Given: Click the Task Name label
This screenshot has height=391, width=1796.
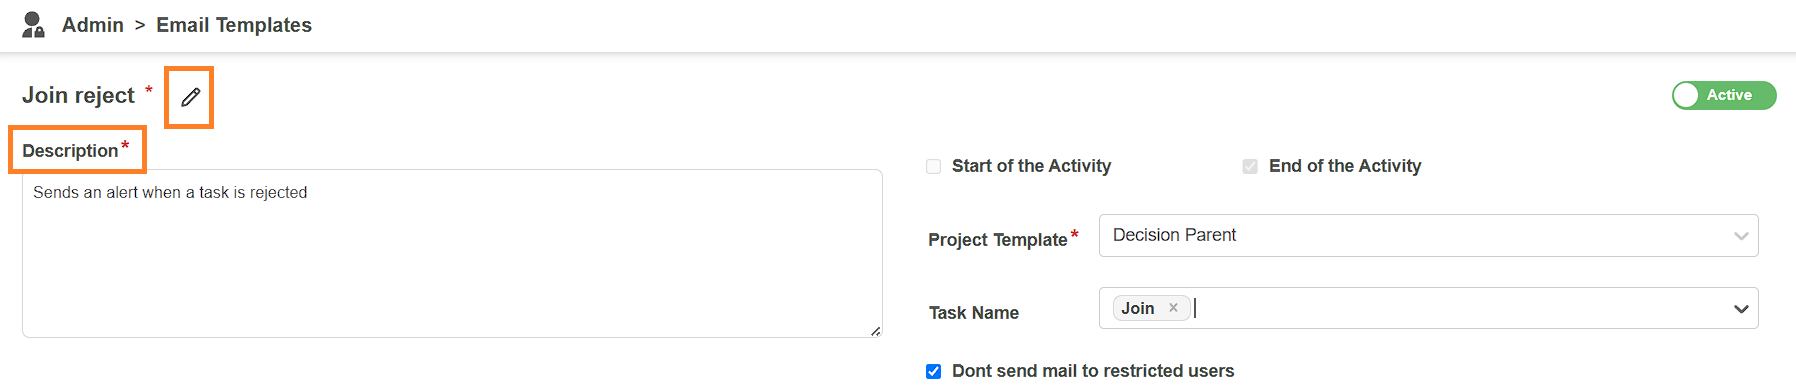Looking at the screenshot, I should pyautogui.click(x=974, y=313).
